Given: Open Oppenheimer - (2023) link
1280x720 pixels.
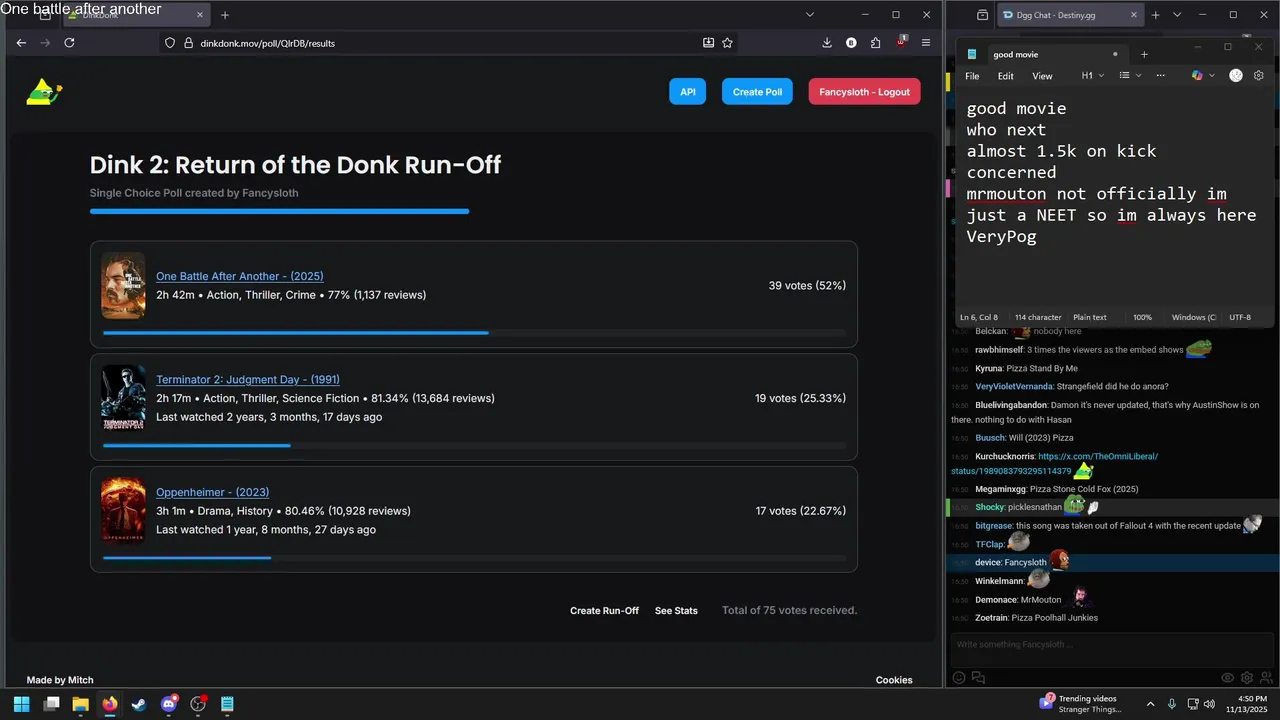Looking at the screenshot, I should tap(212, 492).
